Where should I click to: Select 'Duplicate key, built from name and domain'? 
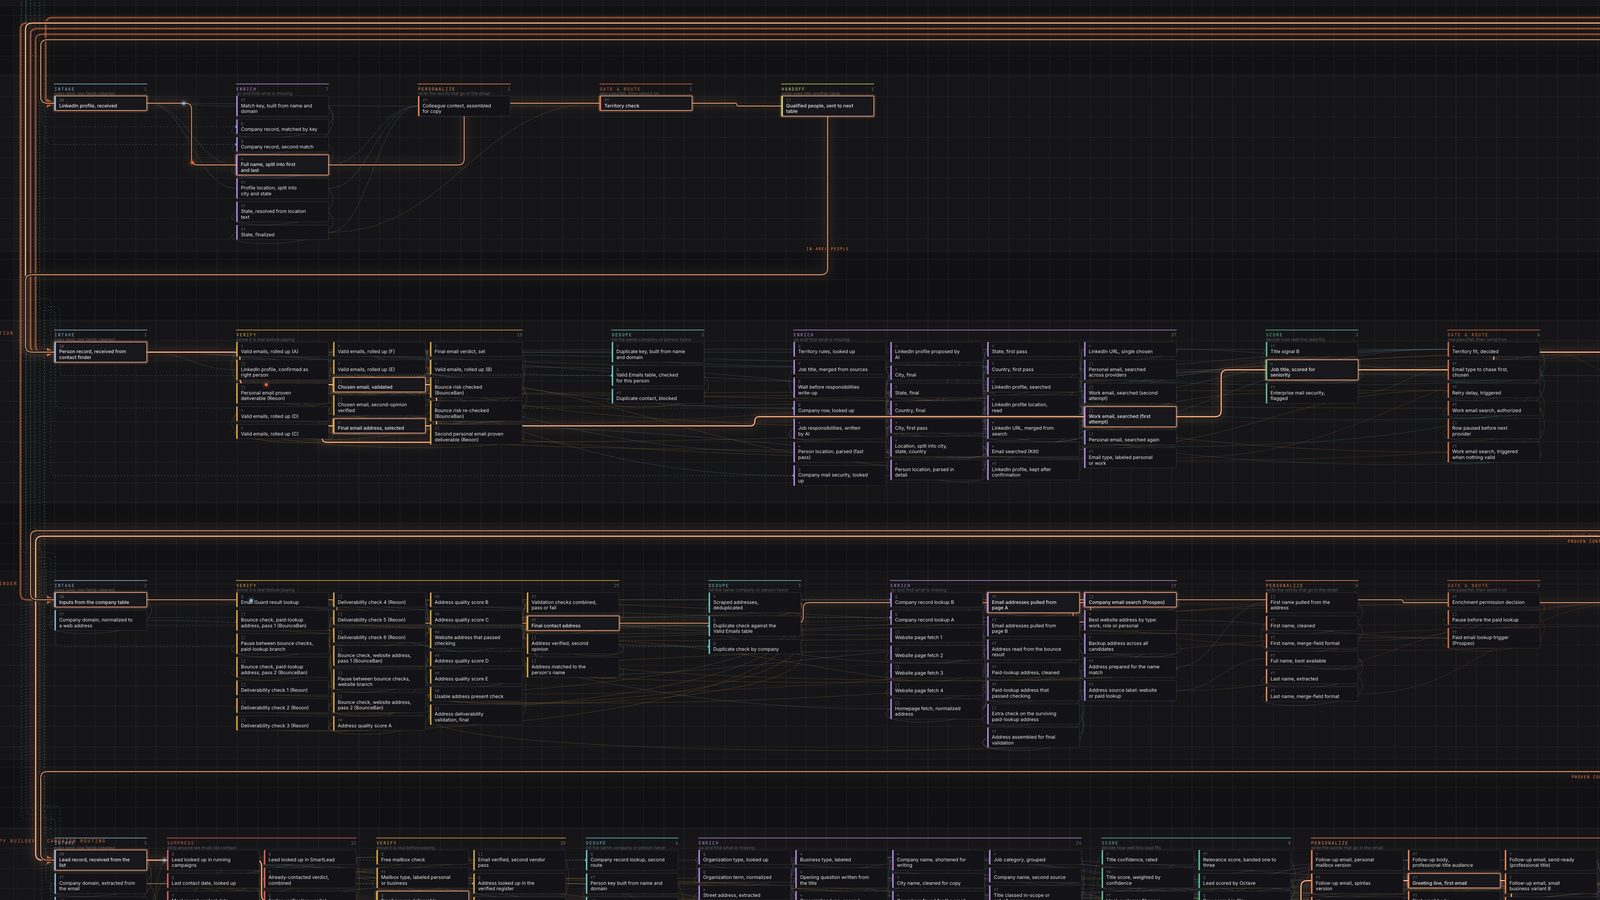click(x=659, y=353)
